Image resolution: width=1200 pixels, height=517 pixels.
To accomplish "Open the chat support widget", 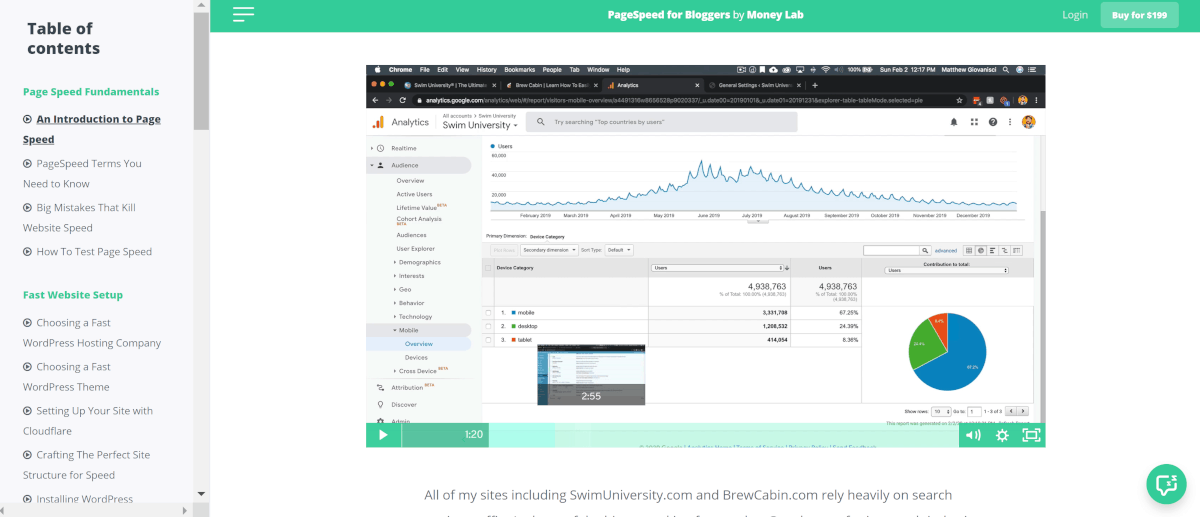I will 1165,485.
